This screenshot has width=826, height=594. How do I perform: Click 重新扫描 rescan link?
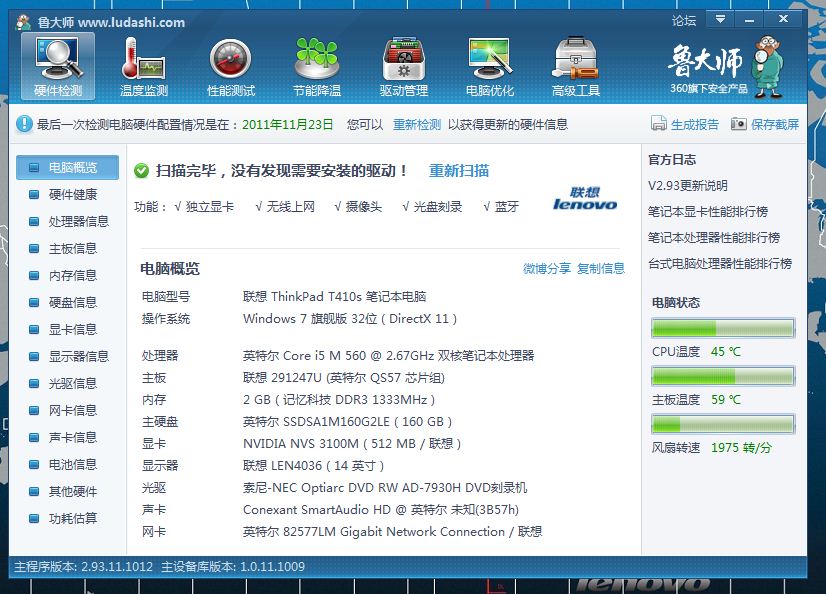459,171
